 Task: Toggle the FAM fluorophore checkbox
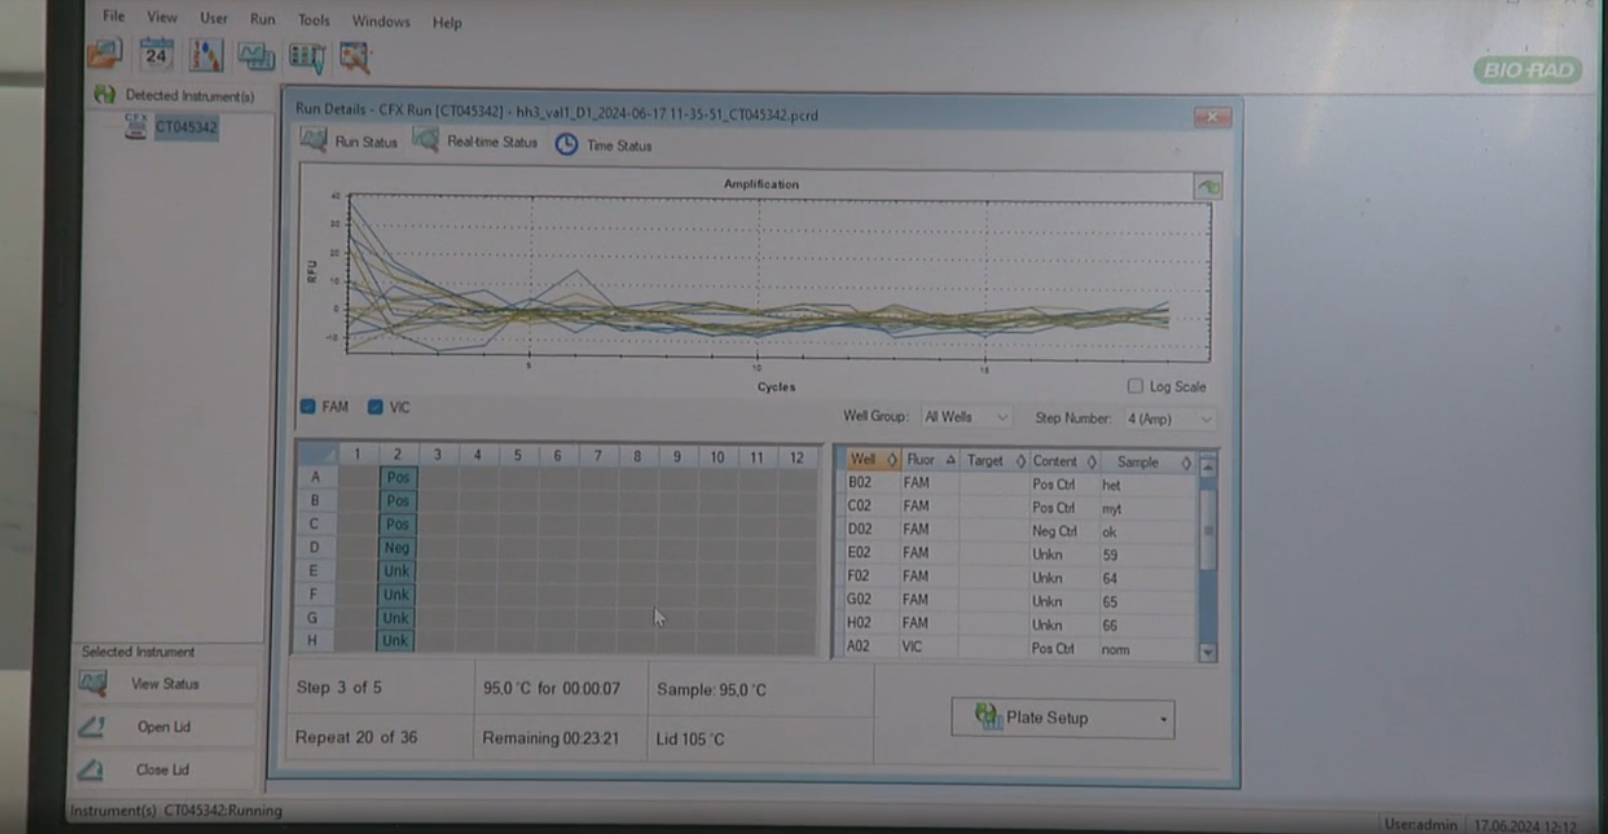click(x=308, y=407)
